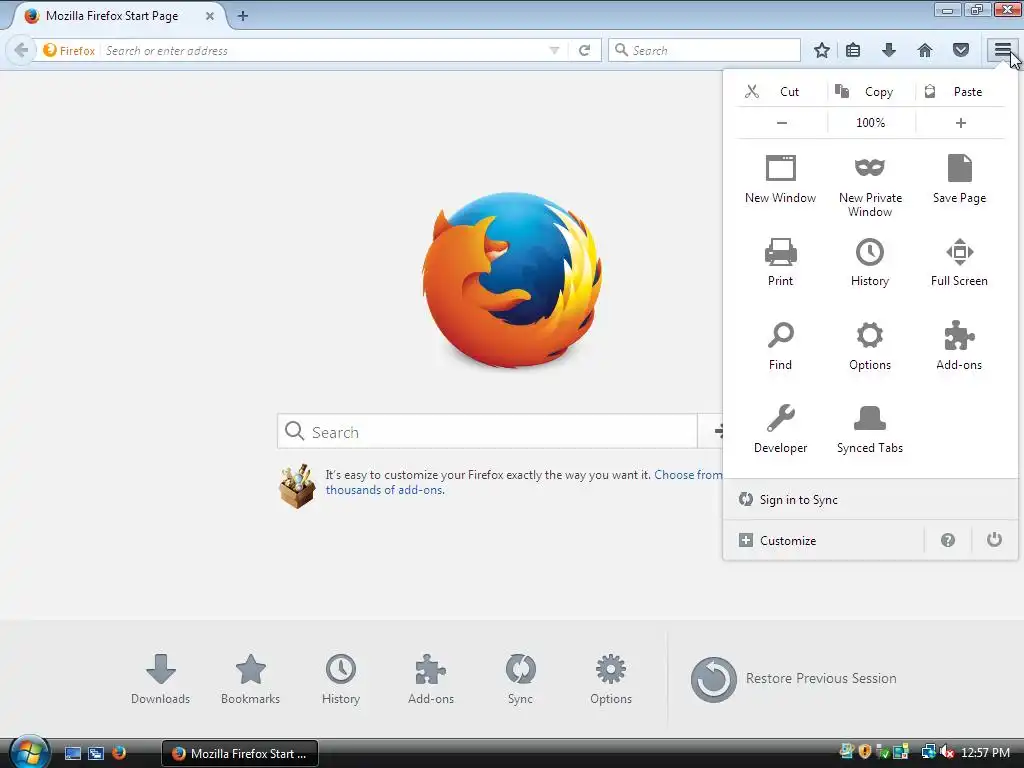Viewport: 1024px width, 768px height.
Task: Open a New Window from menu
Action: click(780, 180)
